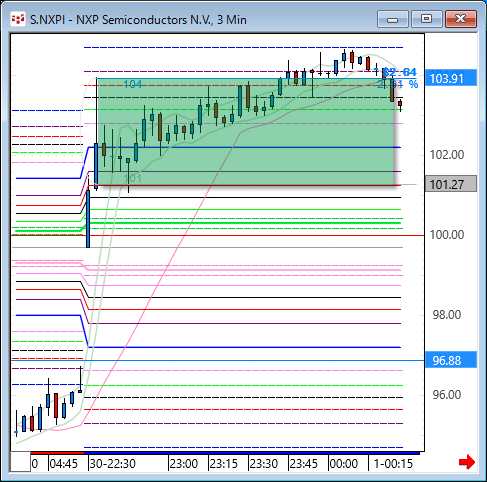Click the 00:00 time axis label
The height and width of the screenshot is (482, 487).
pos(344,464)
